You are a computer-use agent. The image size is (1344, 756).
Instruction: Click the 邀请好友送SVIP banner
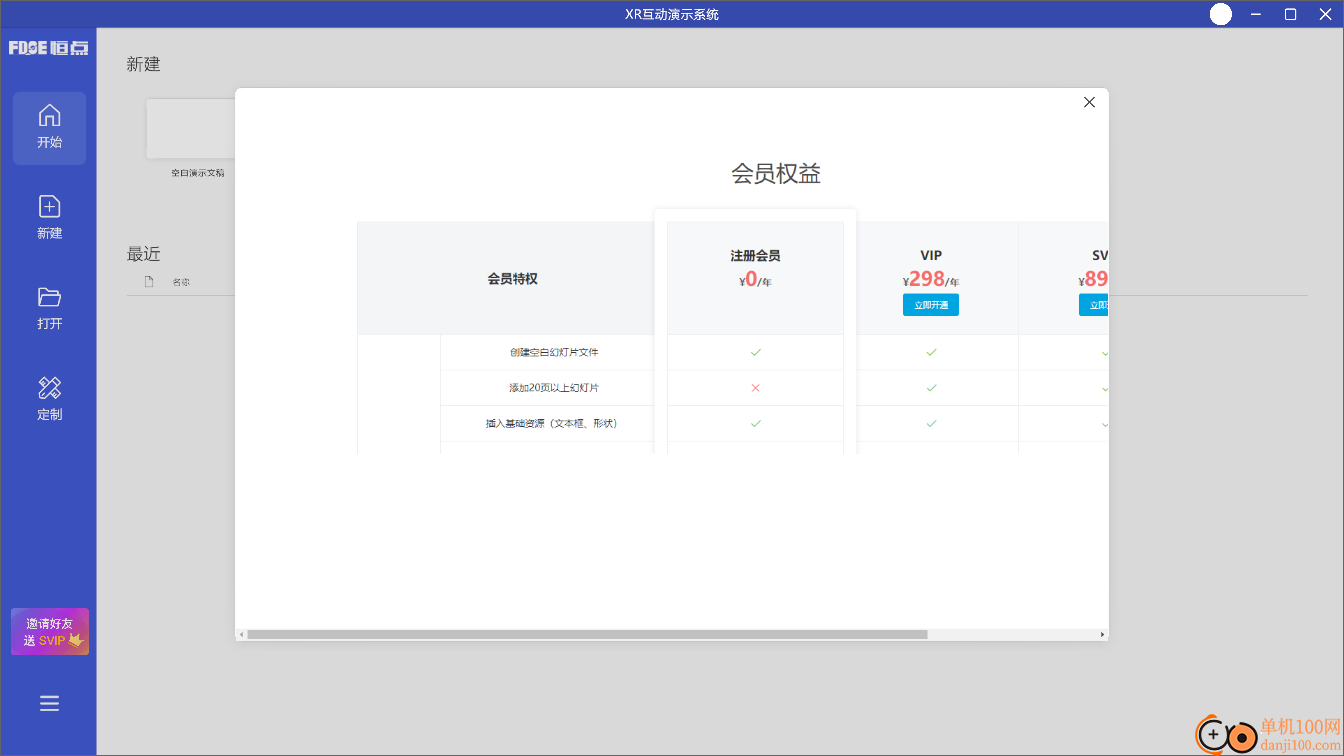pos(50,632)
